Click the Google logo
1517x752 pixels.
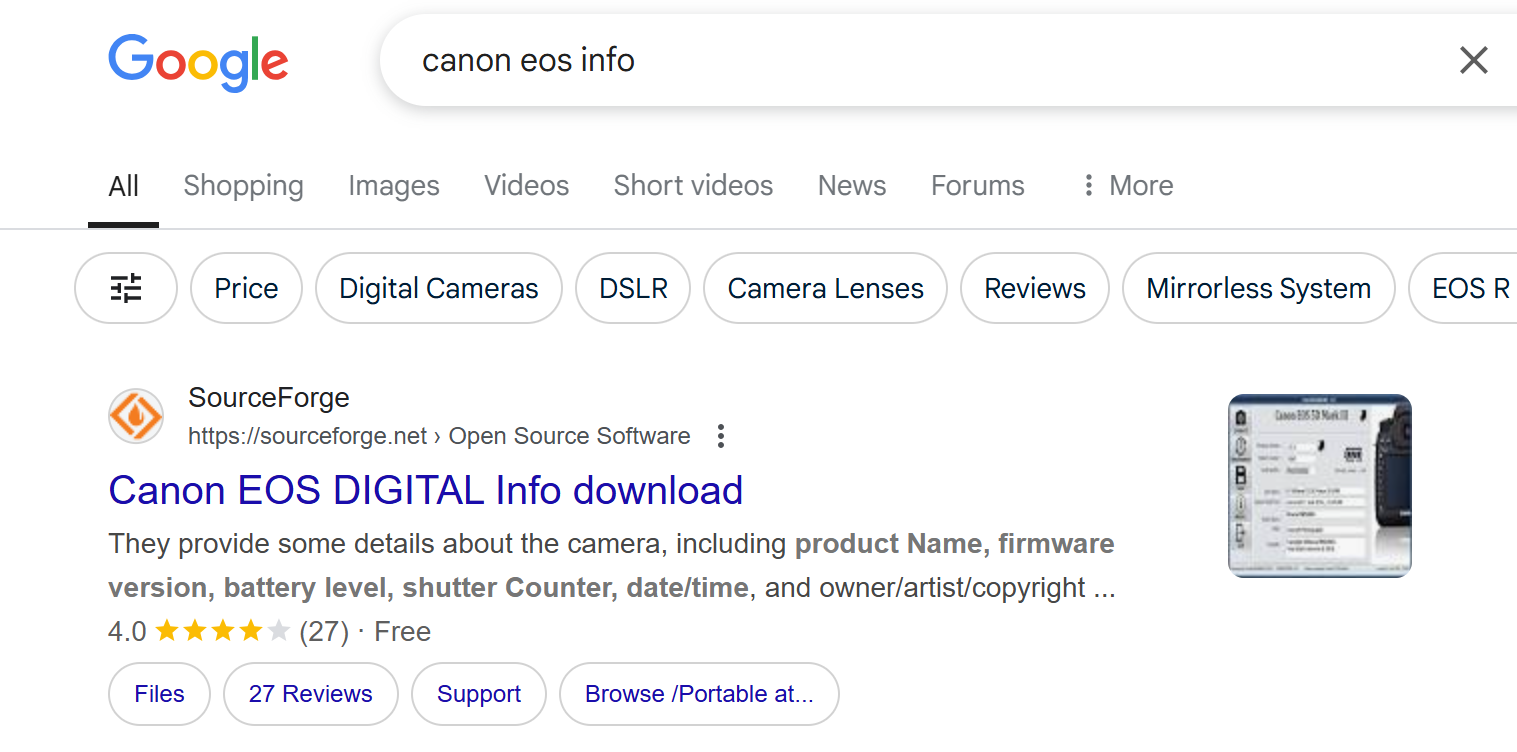coord(198,62)
